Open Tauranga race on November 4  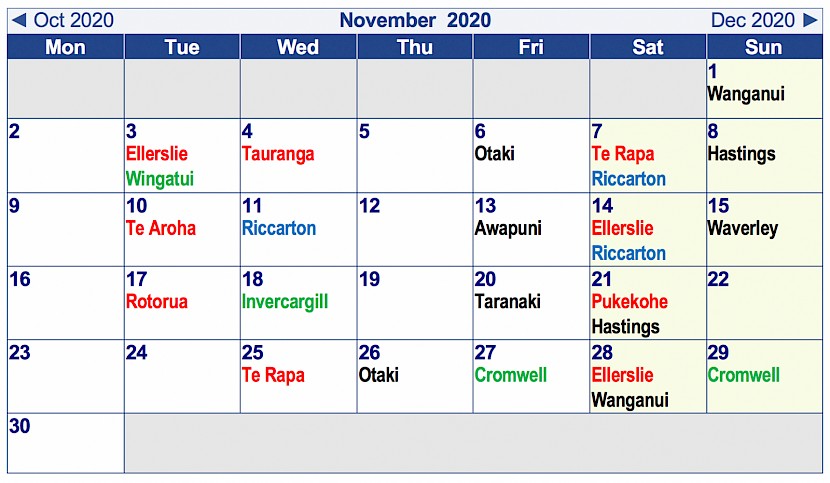tap(278, 154)
